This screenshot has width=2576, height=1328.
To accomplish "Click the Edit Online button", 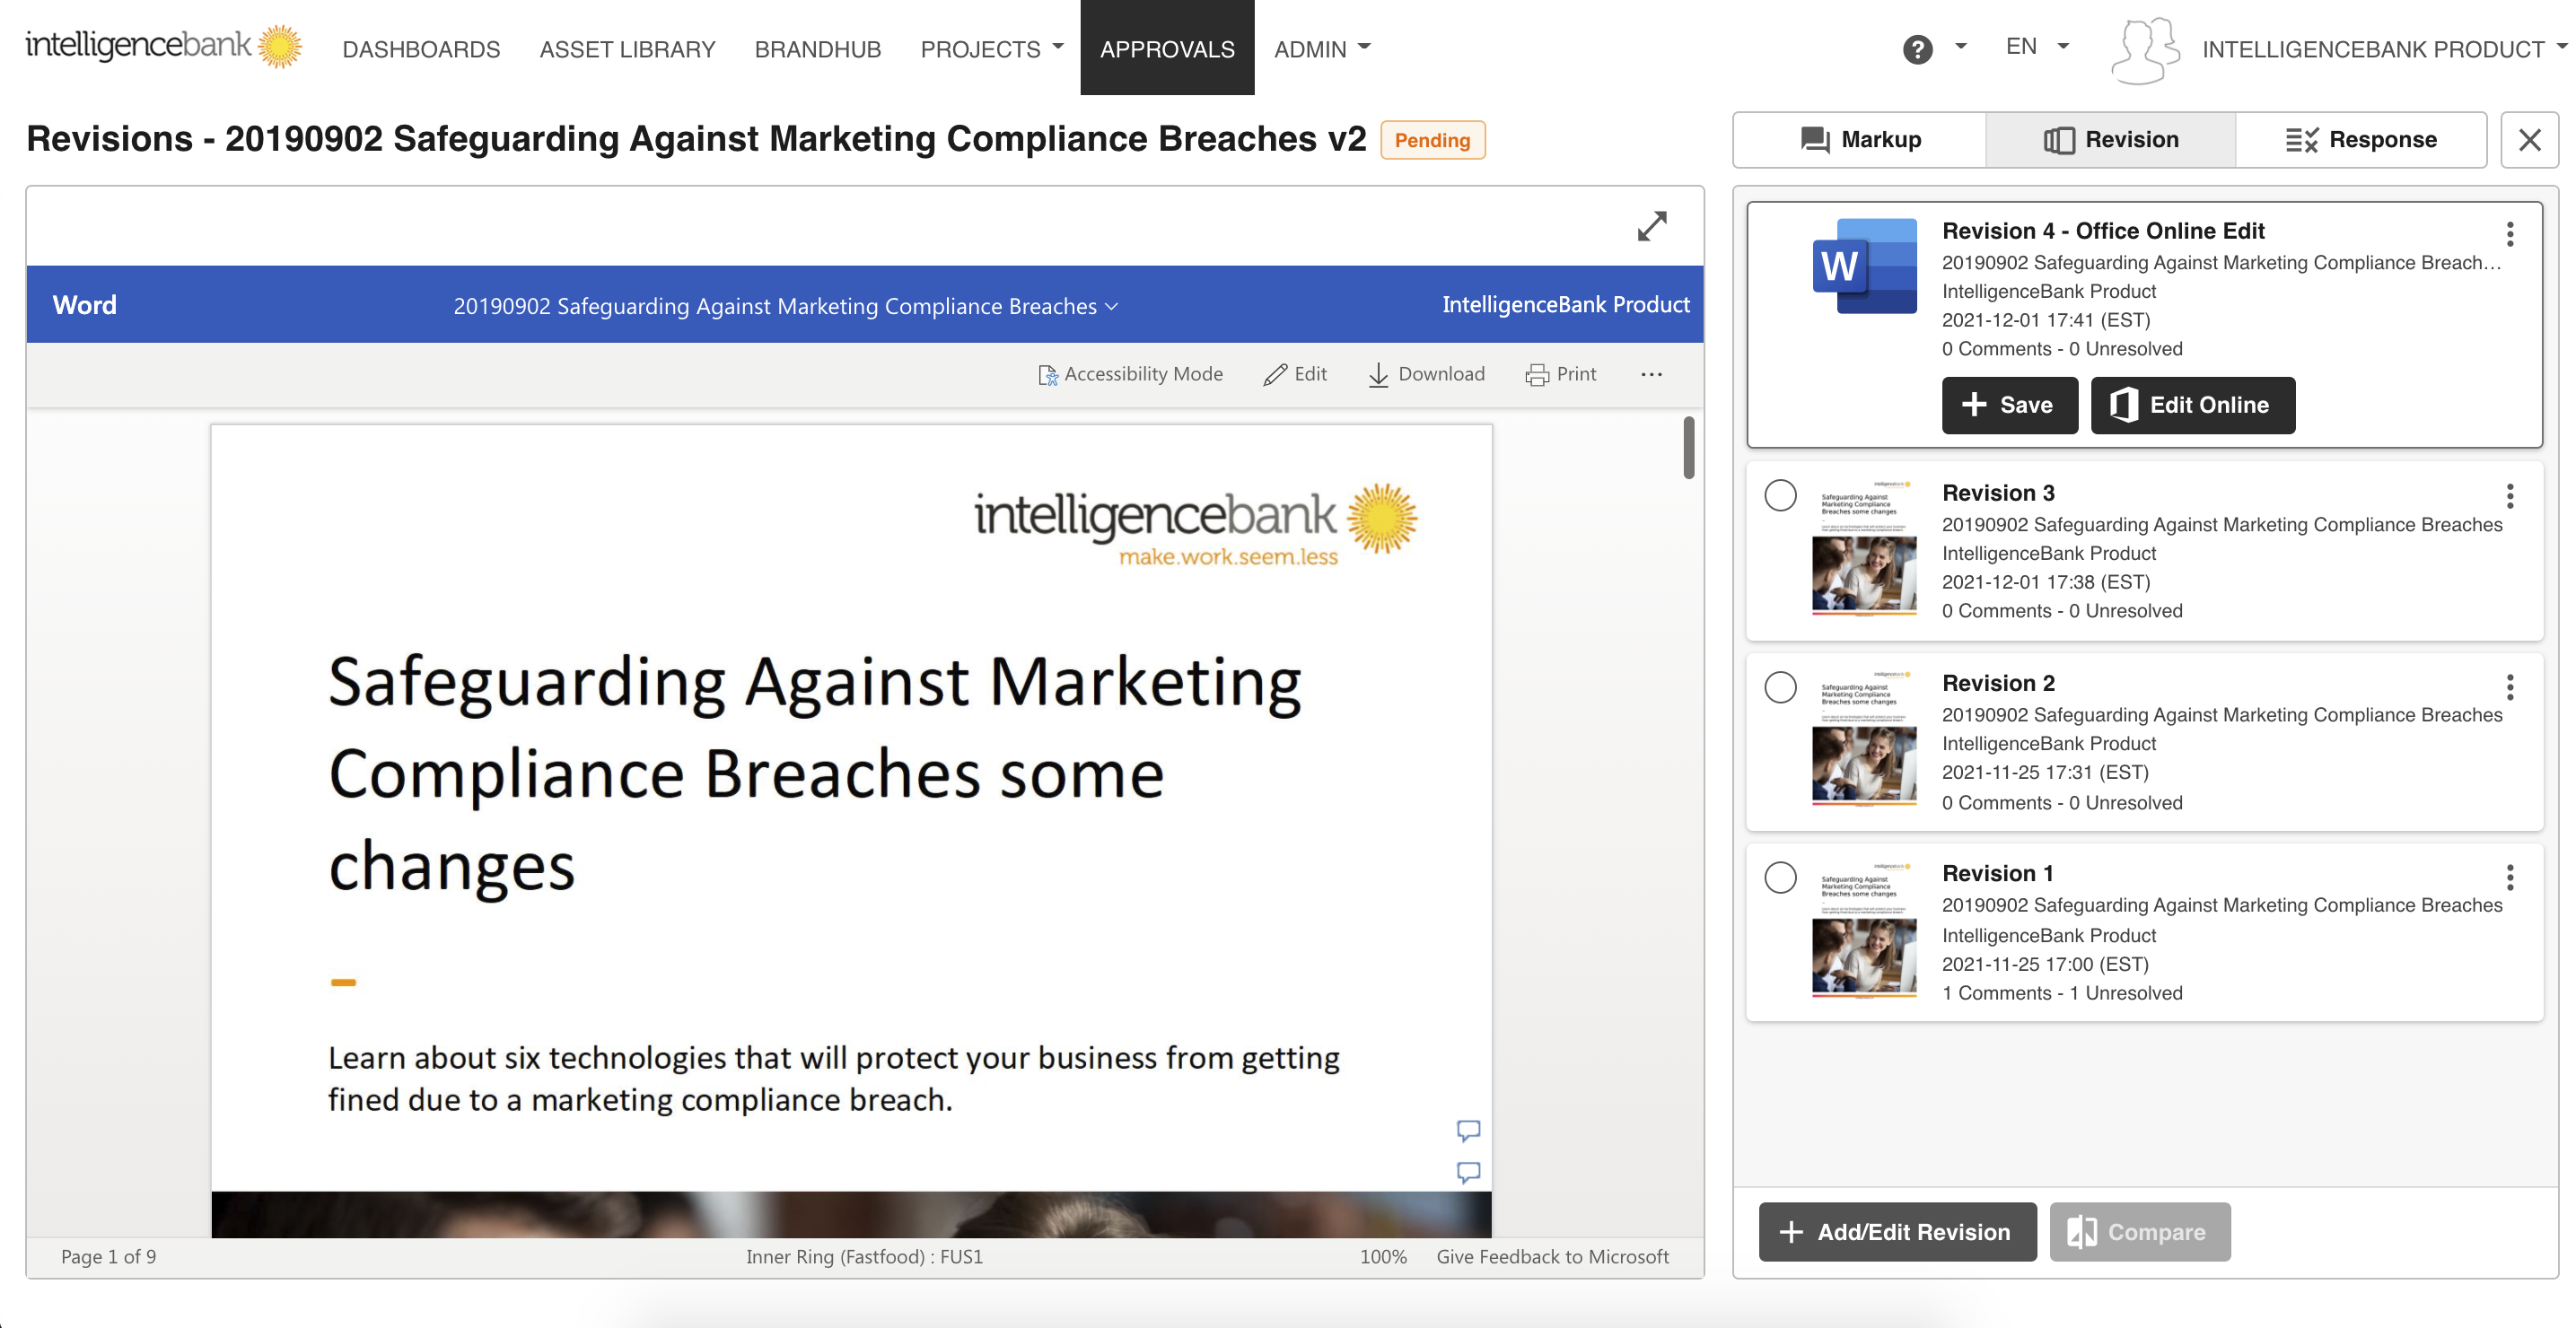I will tap(2192, 405).
